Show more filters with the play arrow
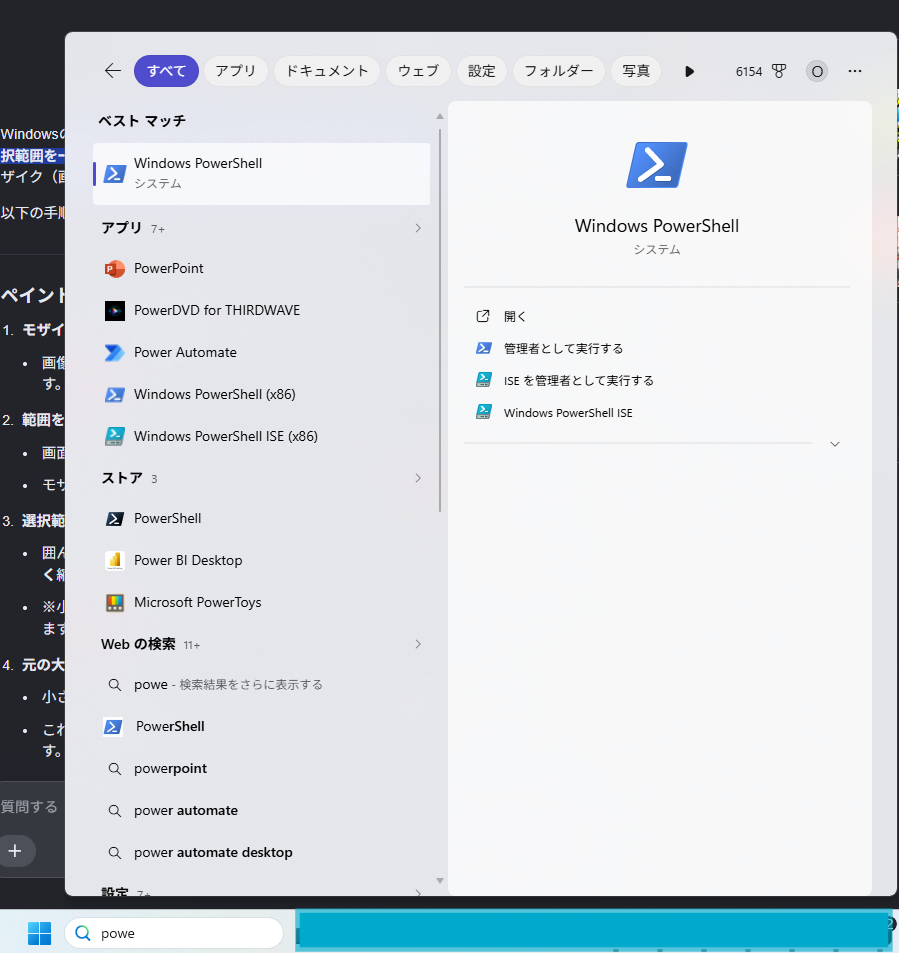899x953 pixels. click(689, 71)
